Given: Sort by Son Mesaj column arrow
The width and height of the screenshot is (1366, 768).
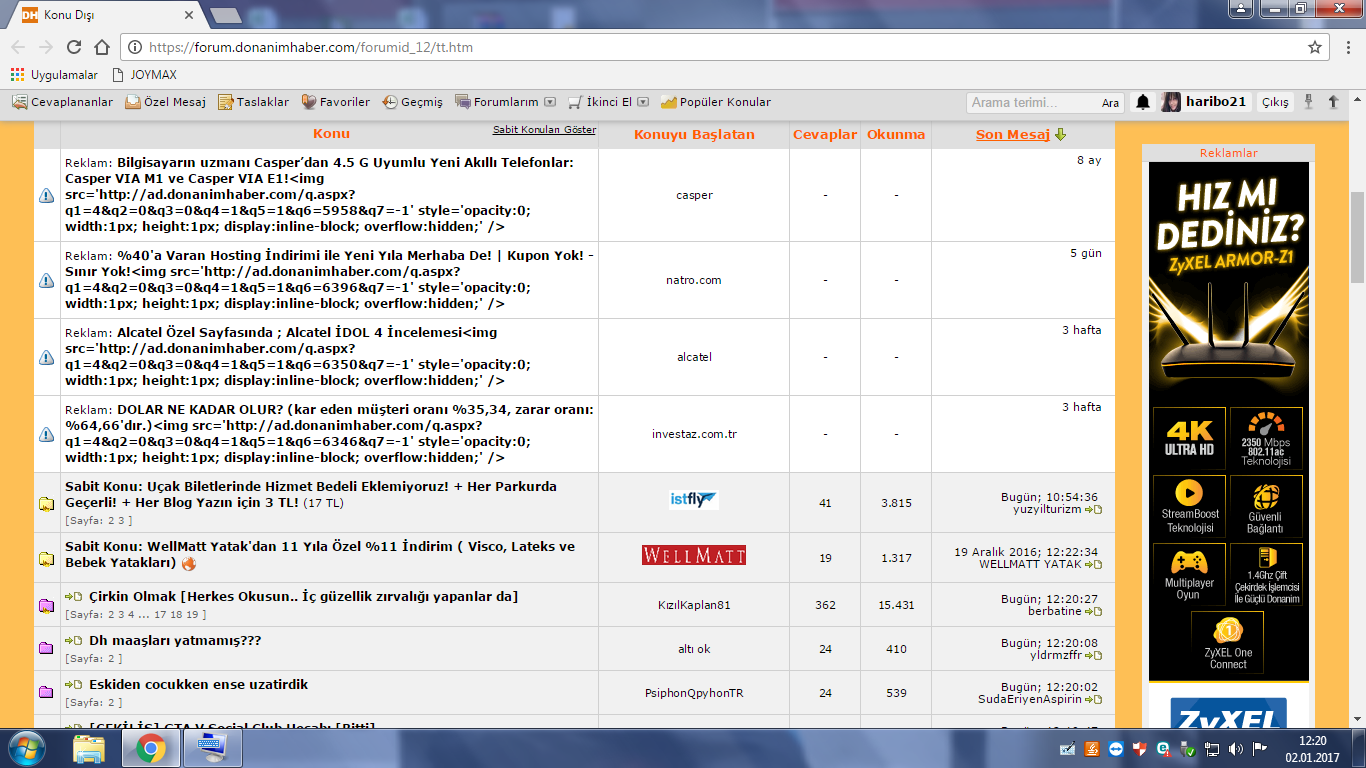Looking at the screenshot, I should [x=1061, y=135].
